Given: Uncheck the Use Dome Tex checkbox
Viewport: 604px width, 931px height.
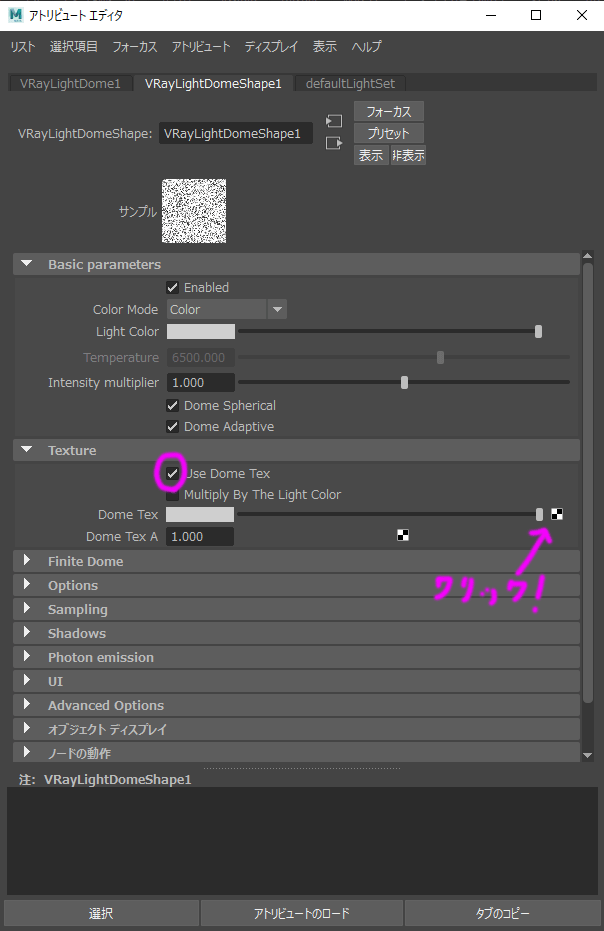Looking at the screenshot, I should [172, 473].
